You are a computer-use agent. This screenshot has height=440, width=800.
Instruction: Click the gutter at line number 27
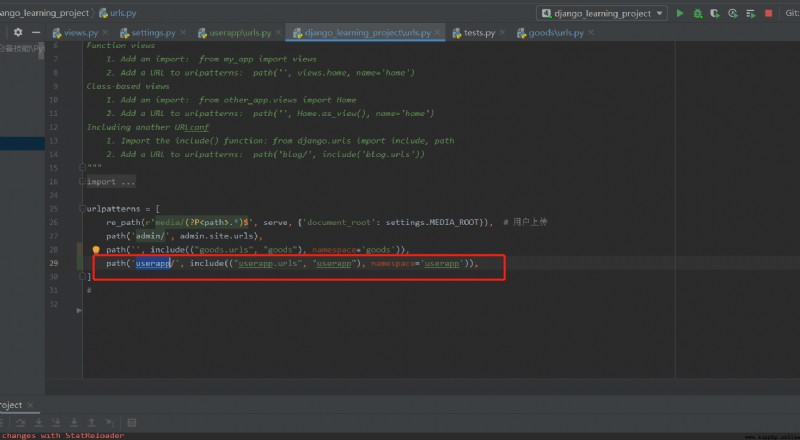click(54, 236)
